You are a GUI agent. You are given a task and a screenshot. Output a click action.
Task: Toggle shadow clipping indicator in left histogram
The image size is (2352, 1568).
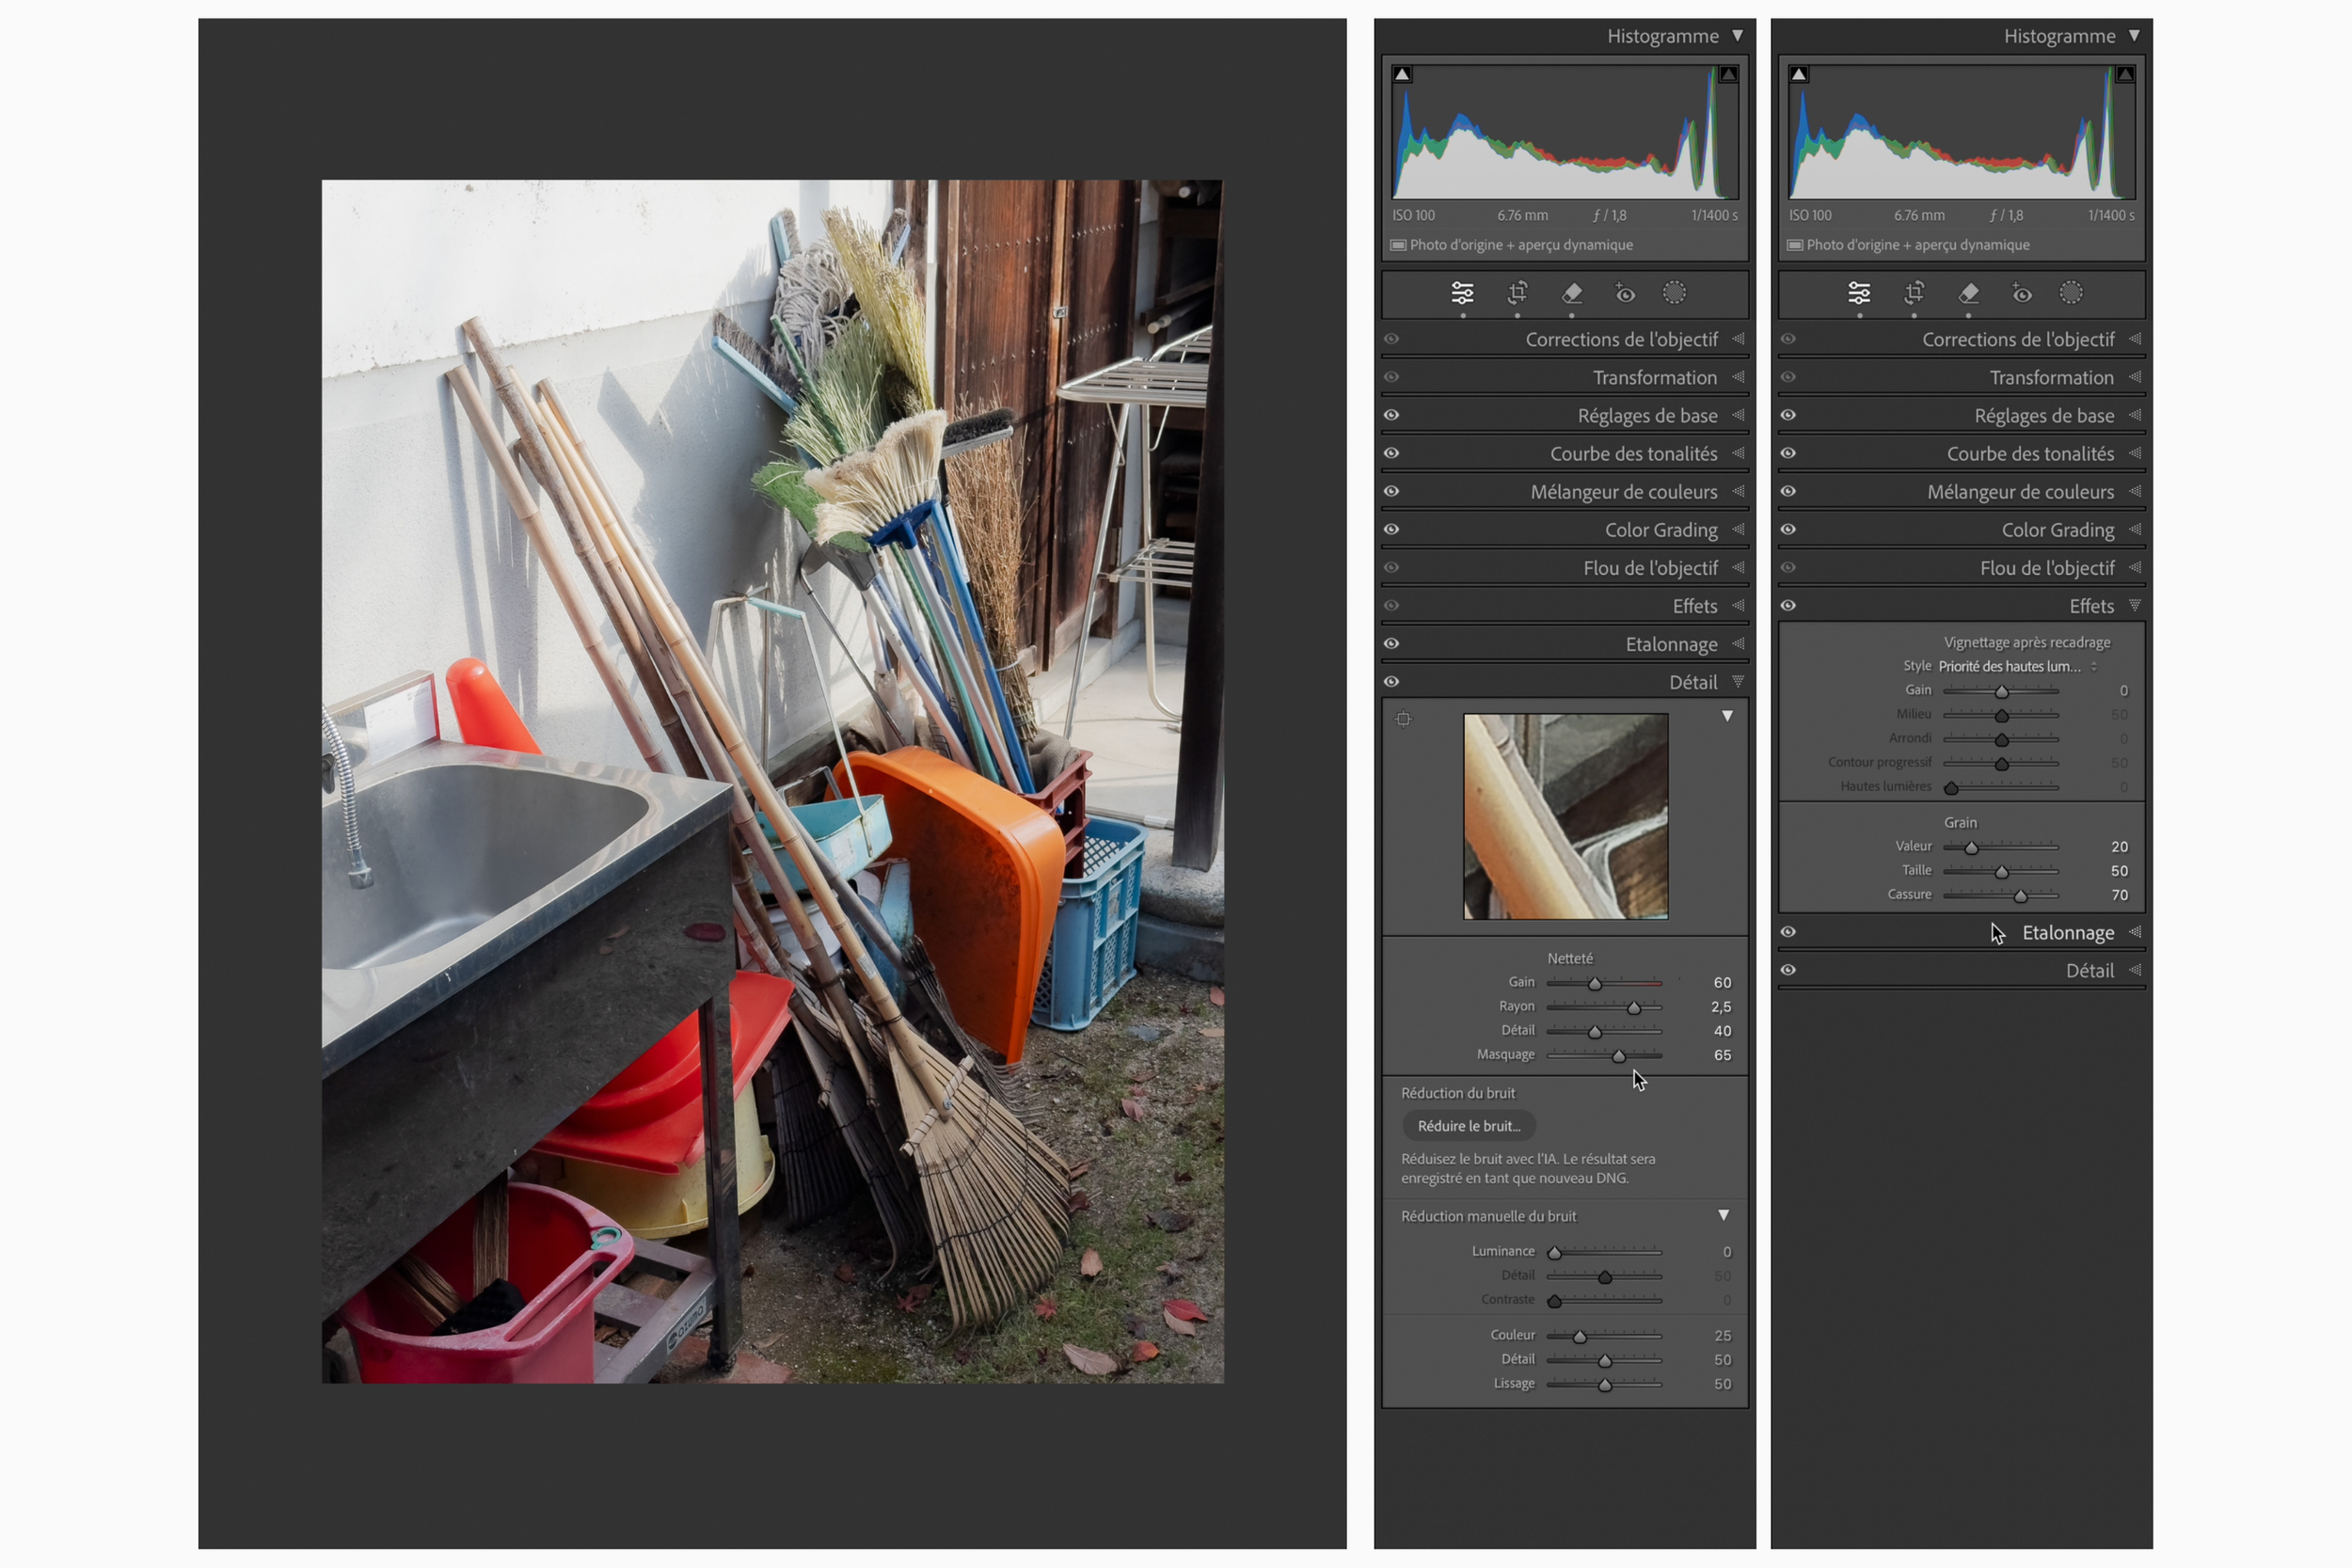click(x=1402, y=74)
